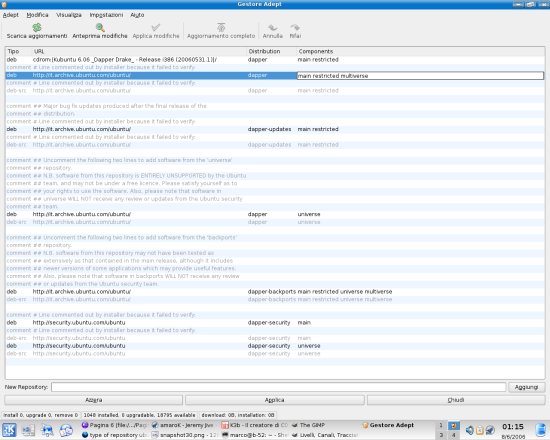Open the Modifica menu
The height and width of the screenshot is (440, 550).
(37, 15)
